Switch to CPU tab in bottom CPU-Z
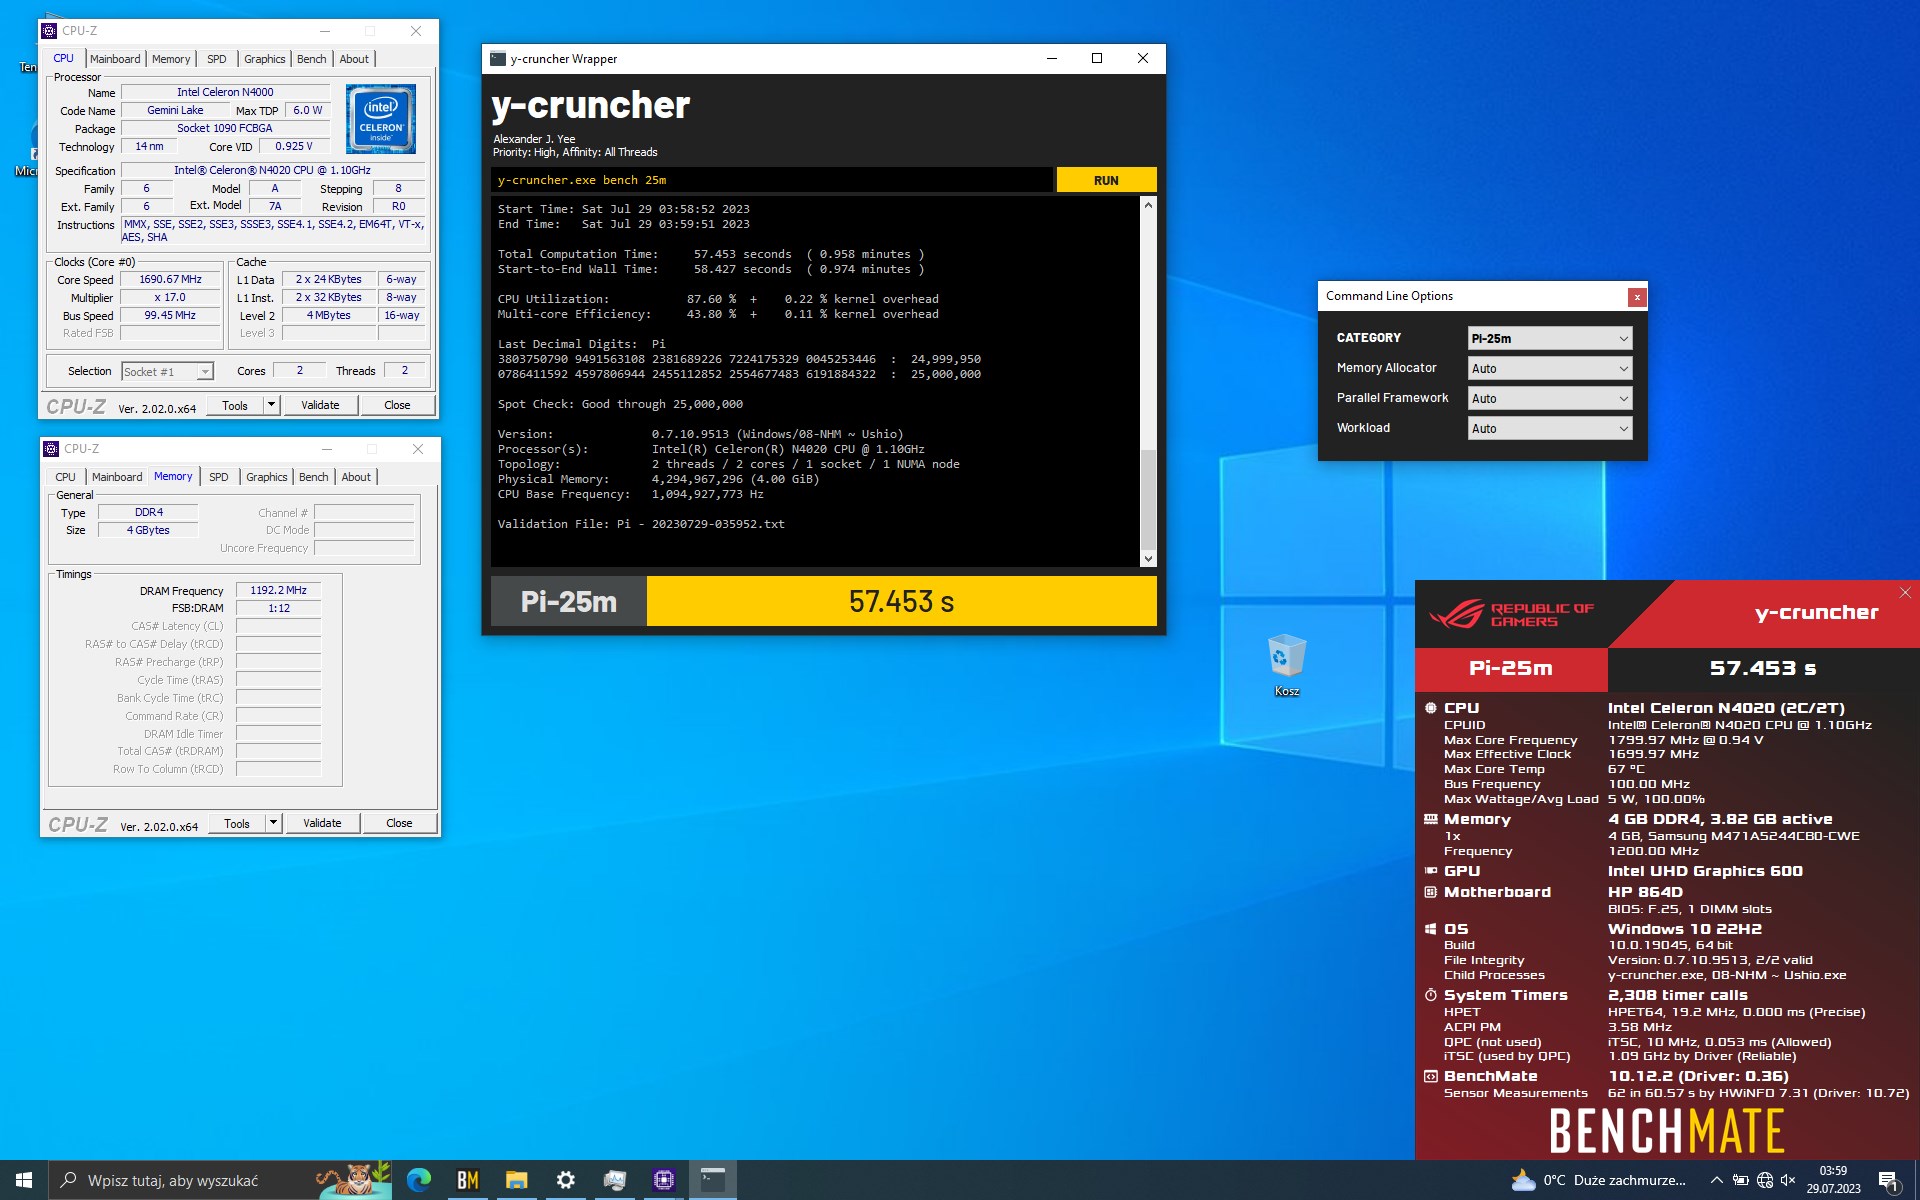This screenshot has height=1200, width=1920. click(65, 477)
